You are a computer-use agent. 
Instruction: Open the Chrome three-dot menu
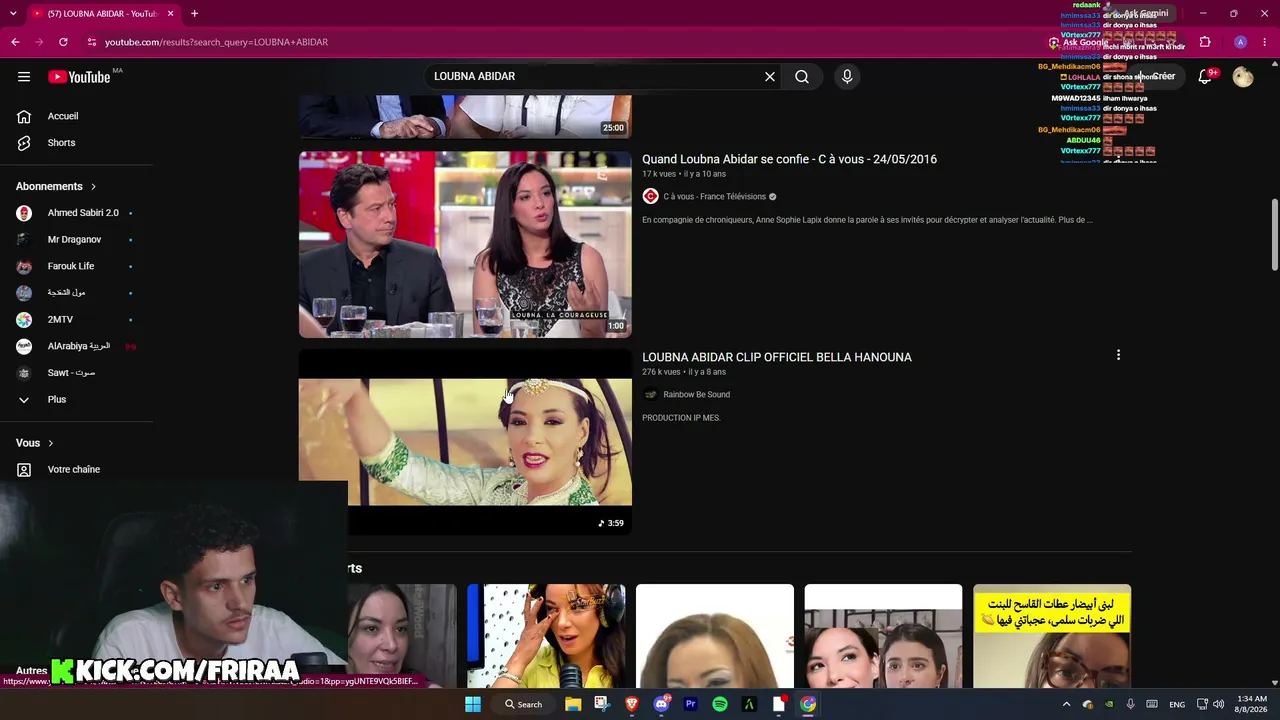[1266, 42]
